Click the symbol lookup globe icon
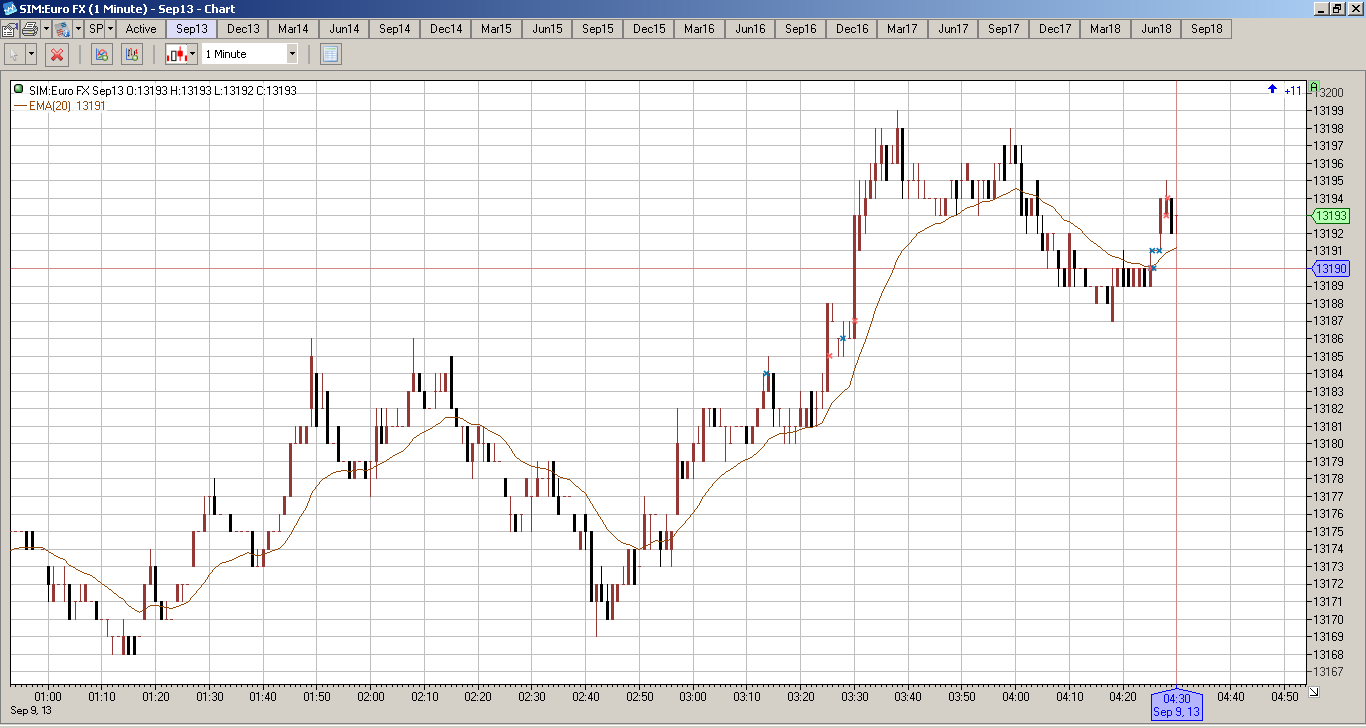This screenshot has width=1366, height=728. [62, 29]
